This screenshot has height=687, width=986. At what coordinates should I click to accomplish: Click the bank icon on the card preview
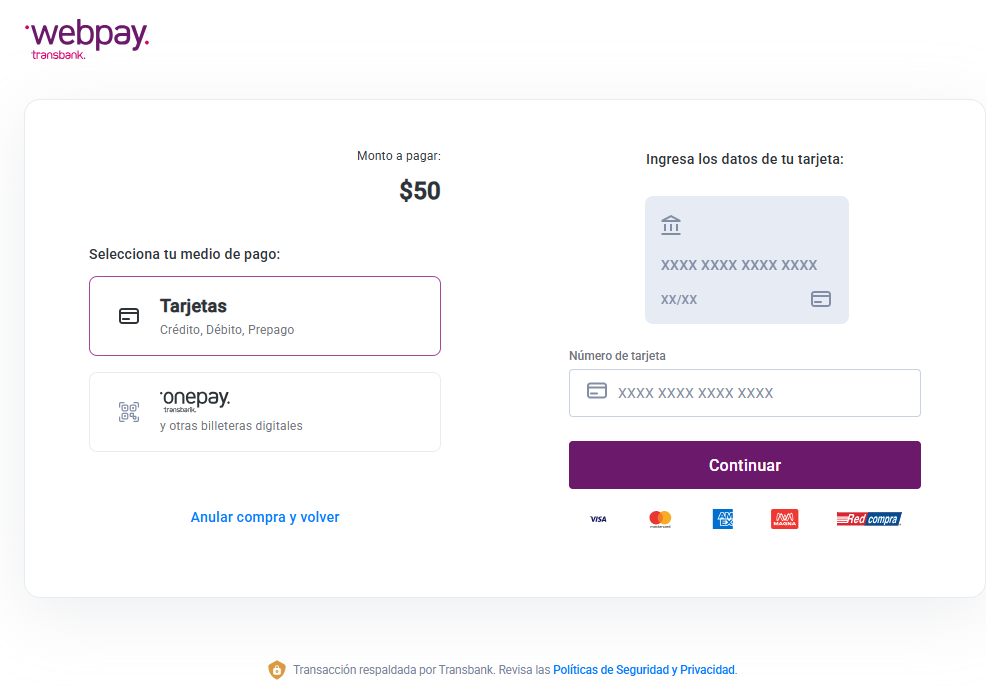(x=670, y=225)
